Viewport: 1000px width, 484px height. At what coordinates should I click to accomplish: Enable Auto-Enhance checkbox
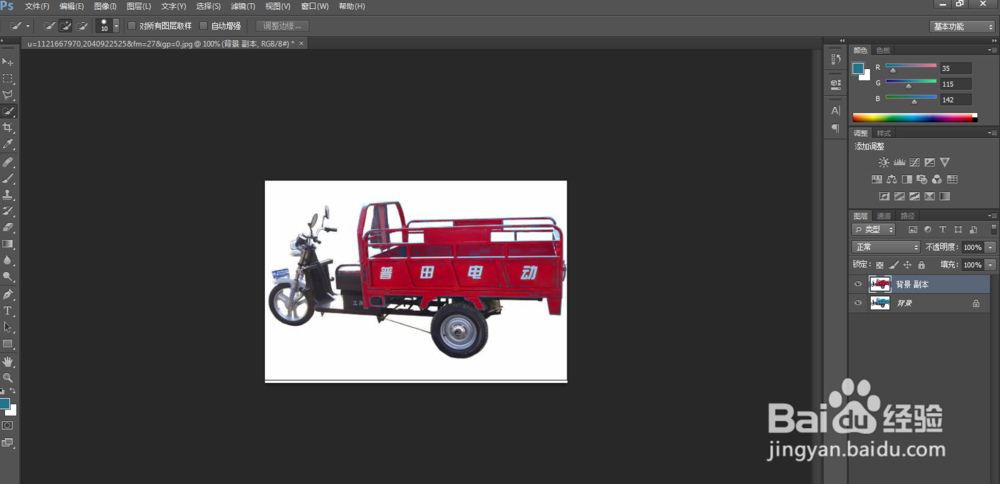(203, 26)
